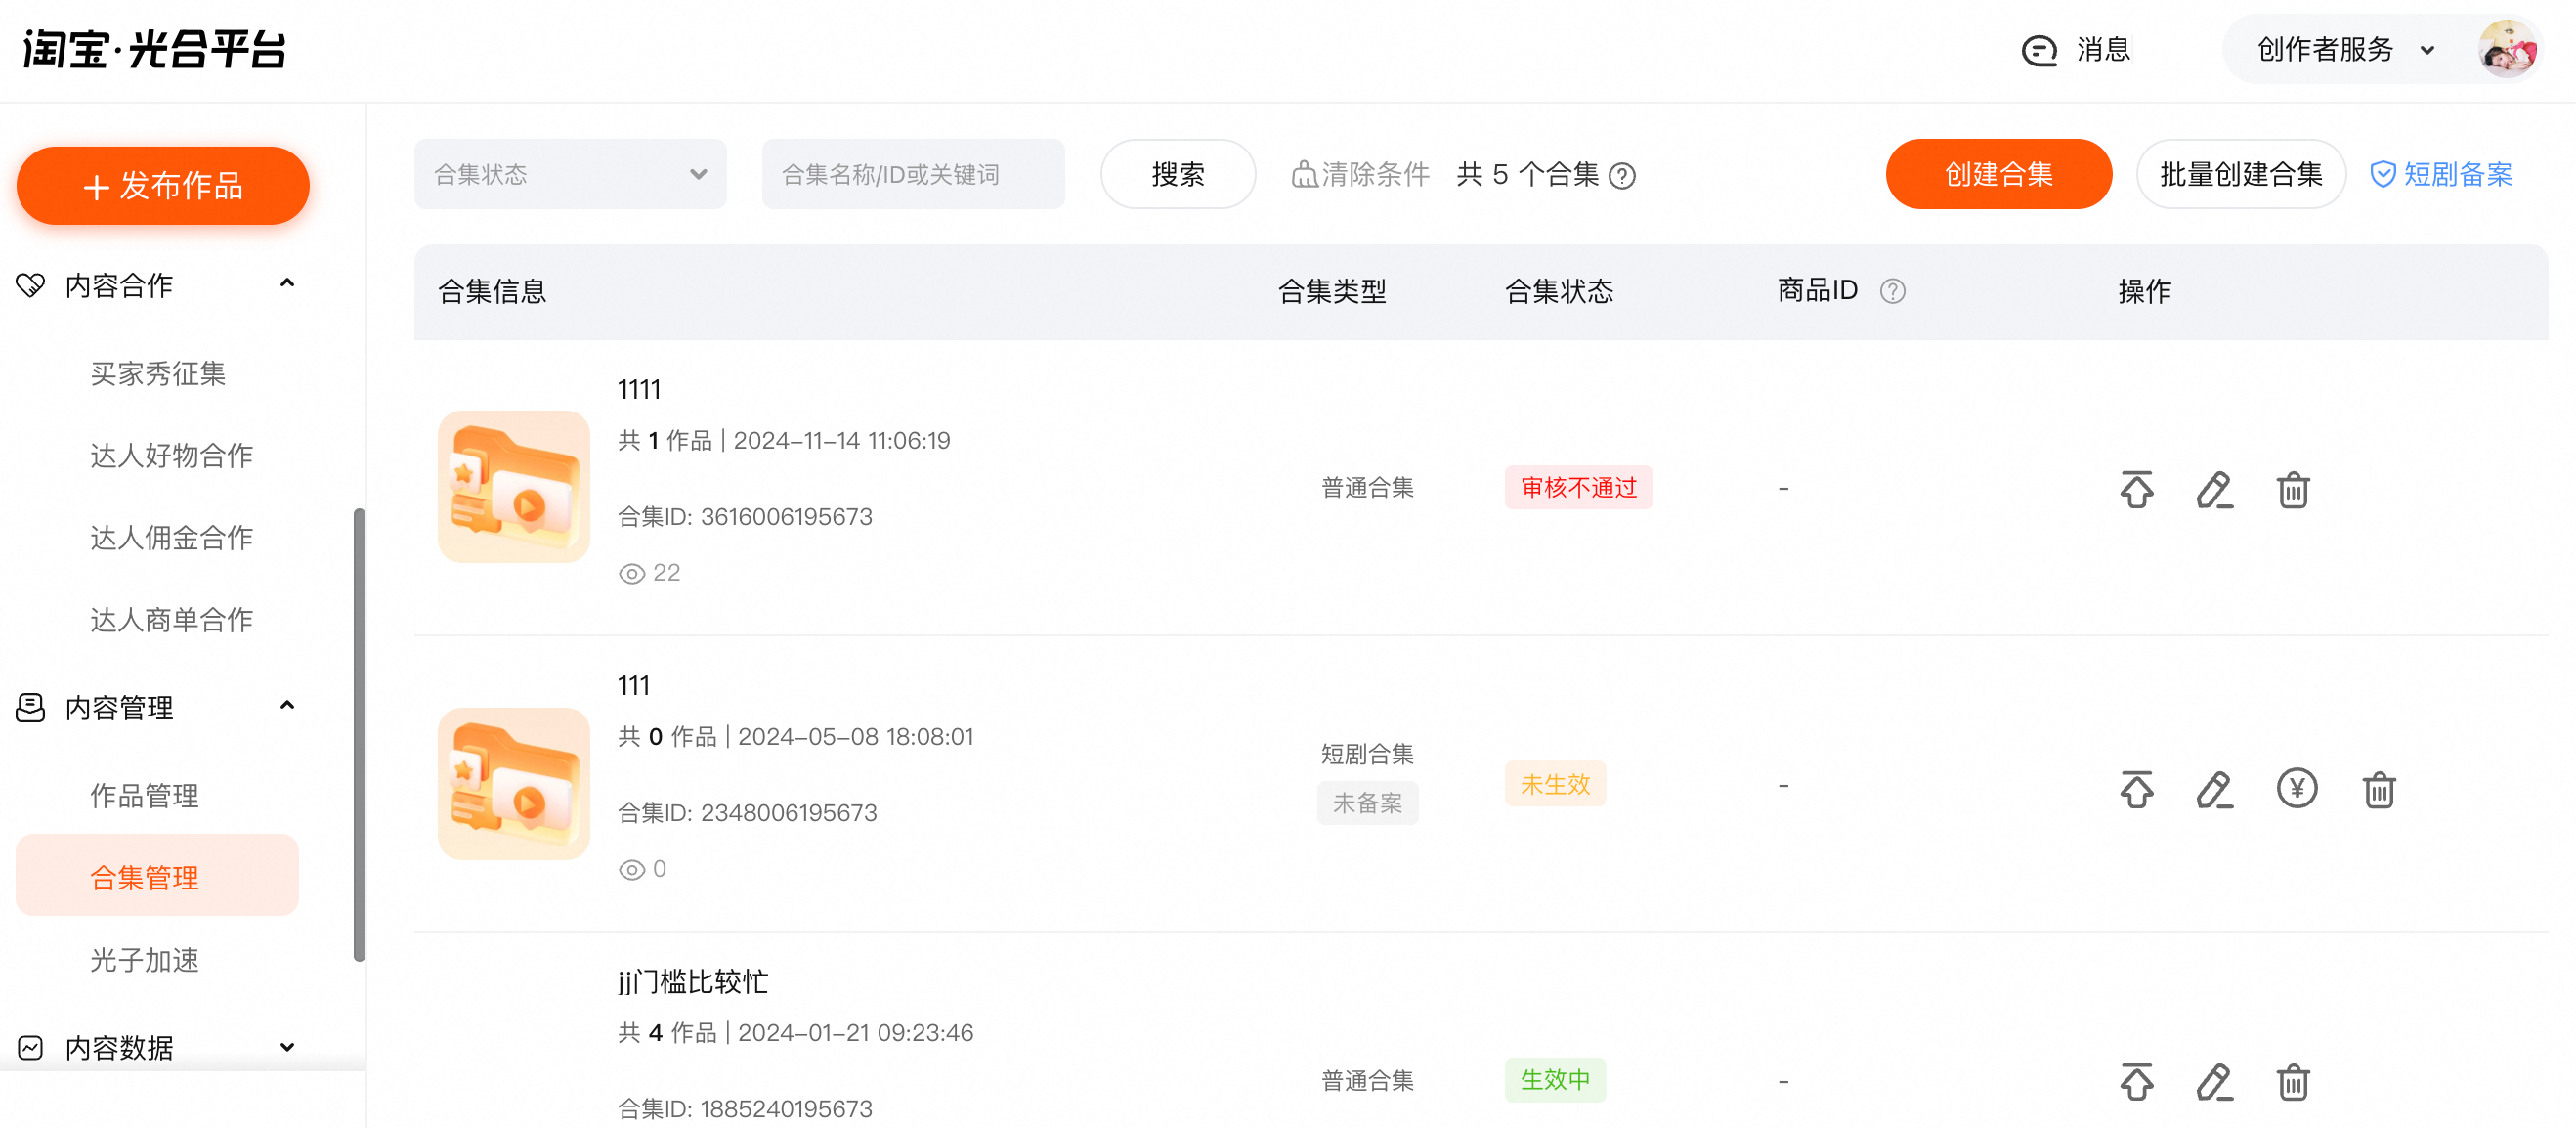The image size is (2576, 1128).
Task: Open 光子加速 in the sidebar
Action: (144, 960)
